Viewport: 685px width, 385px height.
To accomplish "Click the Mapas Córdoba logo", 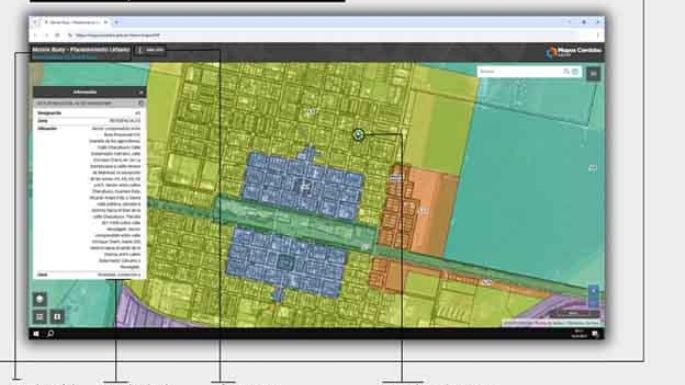I will tap(574, 52).
